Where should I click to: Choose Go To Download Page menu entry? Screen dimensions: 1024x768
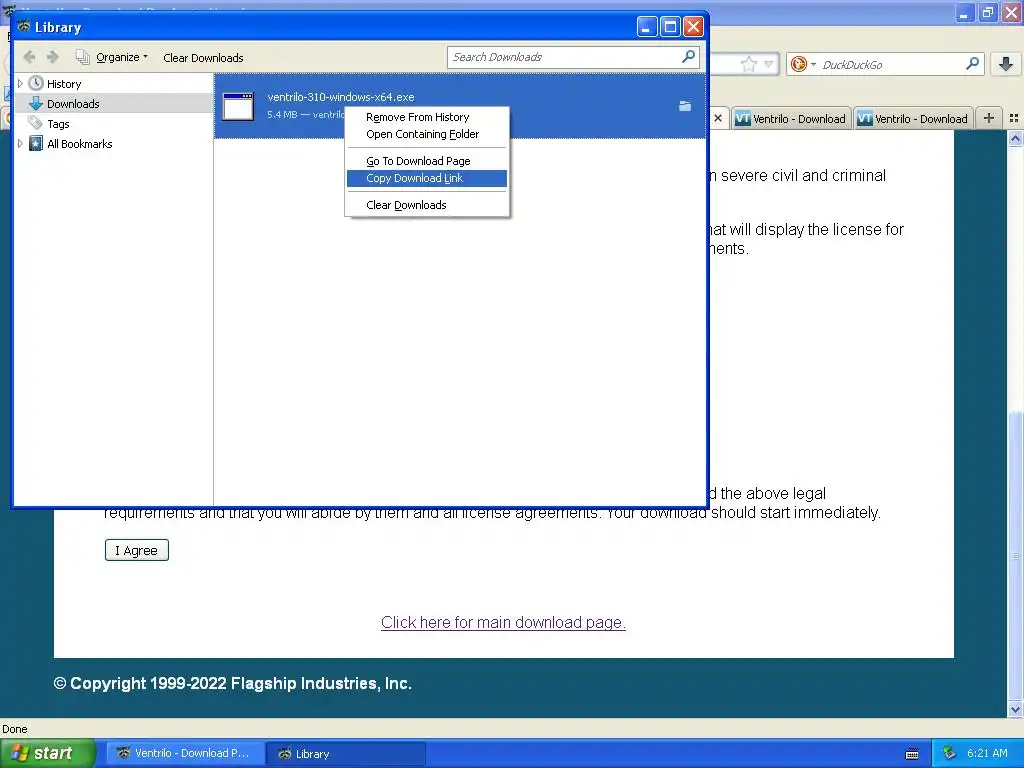427,161
